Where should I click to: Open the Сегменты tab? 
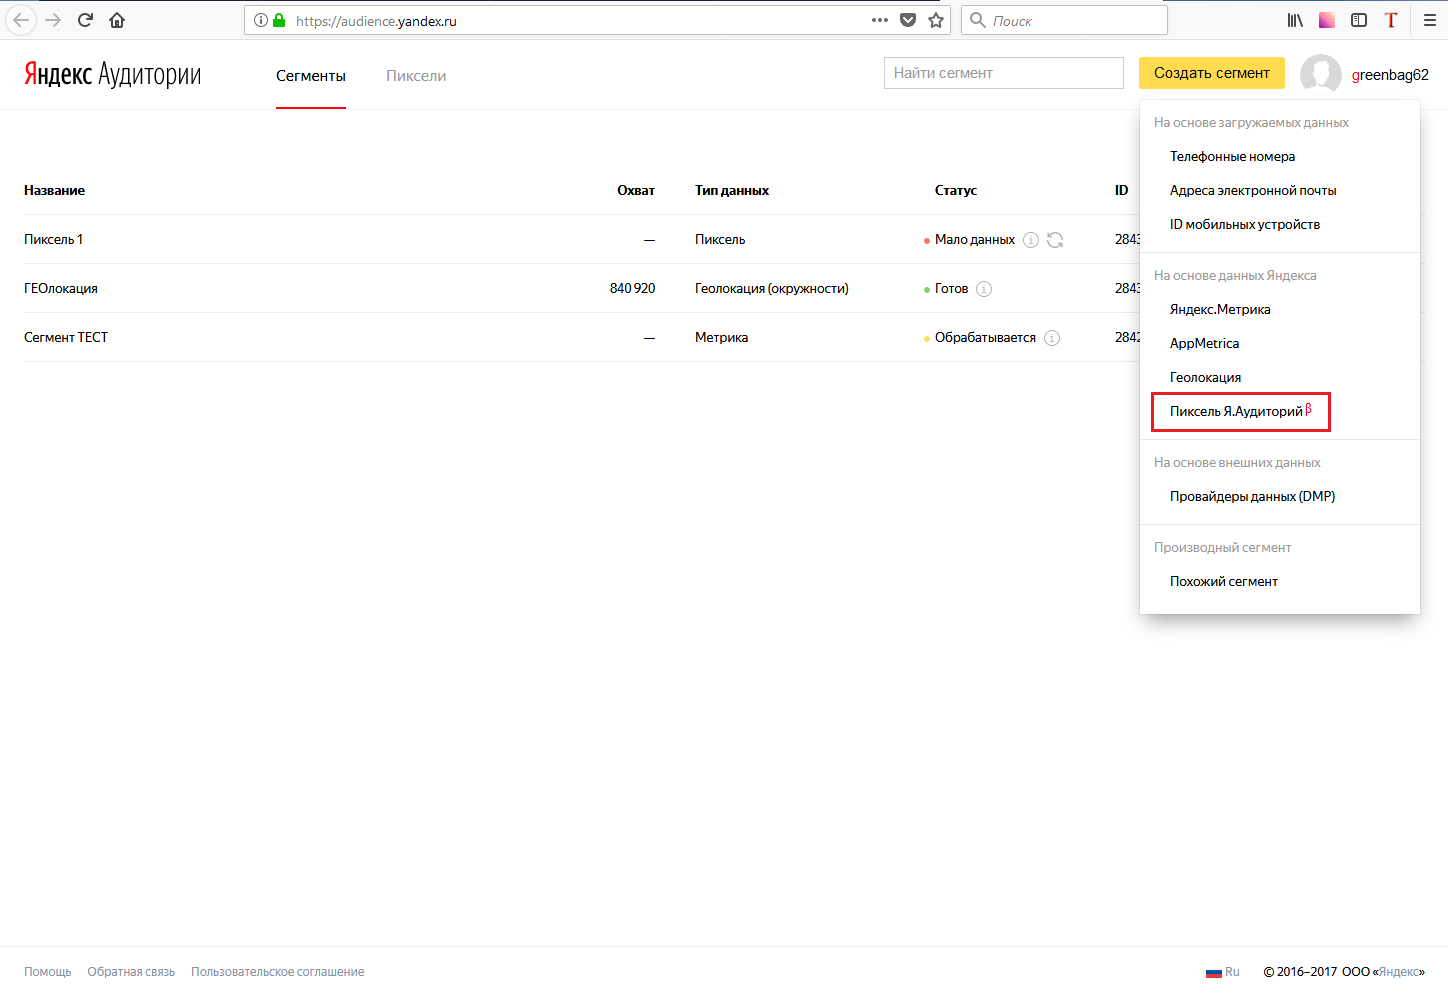[311, 76]
